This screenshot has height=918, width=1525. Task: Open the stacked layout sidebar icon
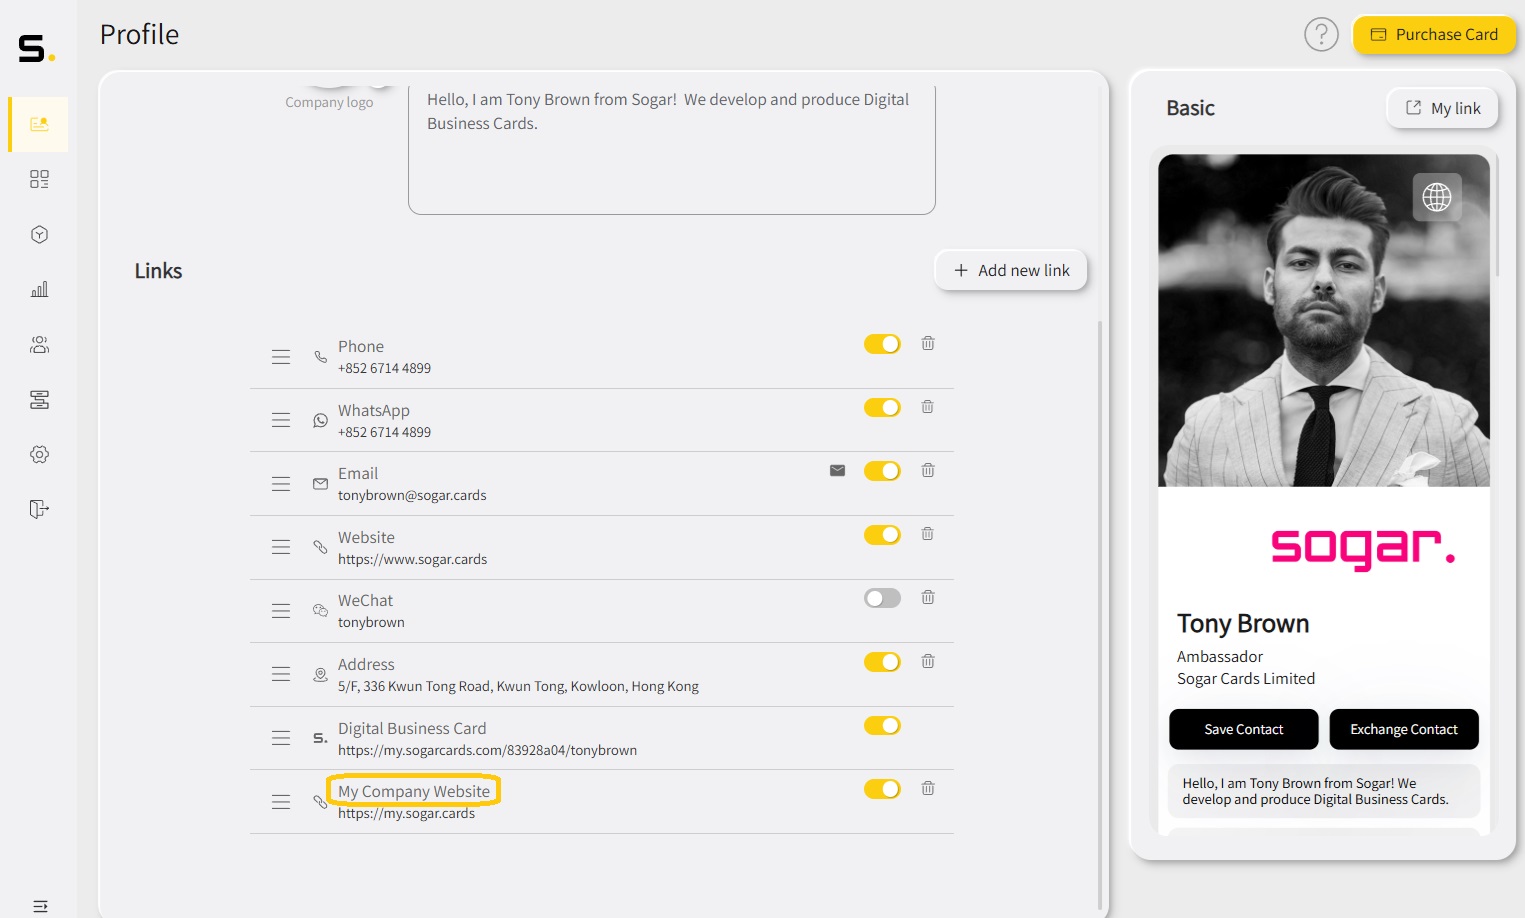39,400
